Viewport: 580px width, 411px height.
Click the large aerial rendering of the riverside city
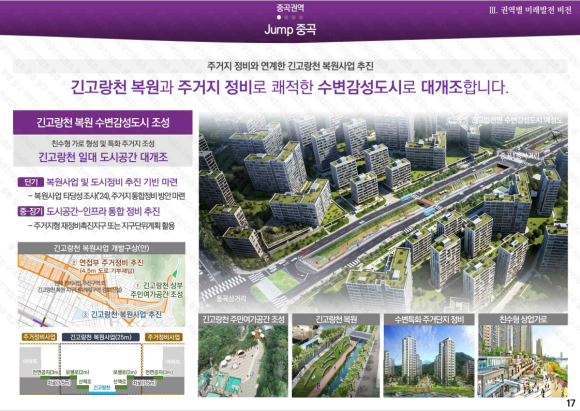point(383,211)
